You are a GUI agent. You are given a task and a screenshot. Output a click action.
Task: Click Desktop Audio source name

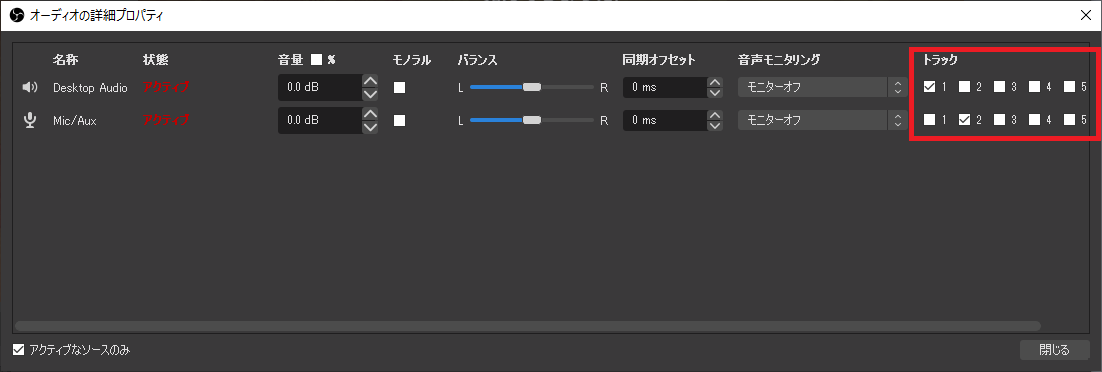pyautogui.click(x=90, y=88)
